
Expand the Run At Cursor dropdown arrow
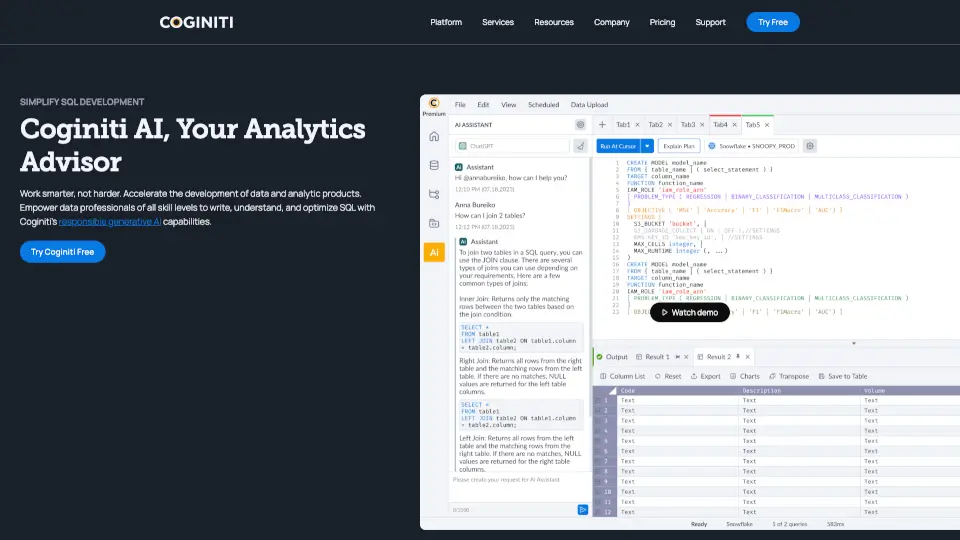pos(647,146)
